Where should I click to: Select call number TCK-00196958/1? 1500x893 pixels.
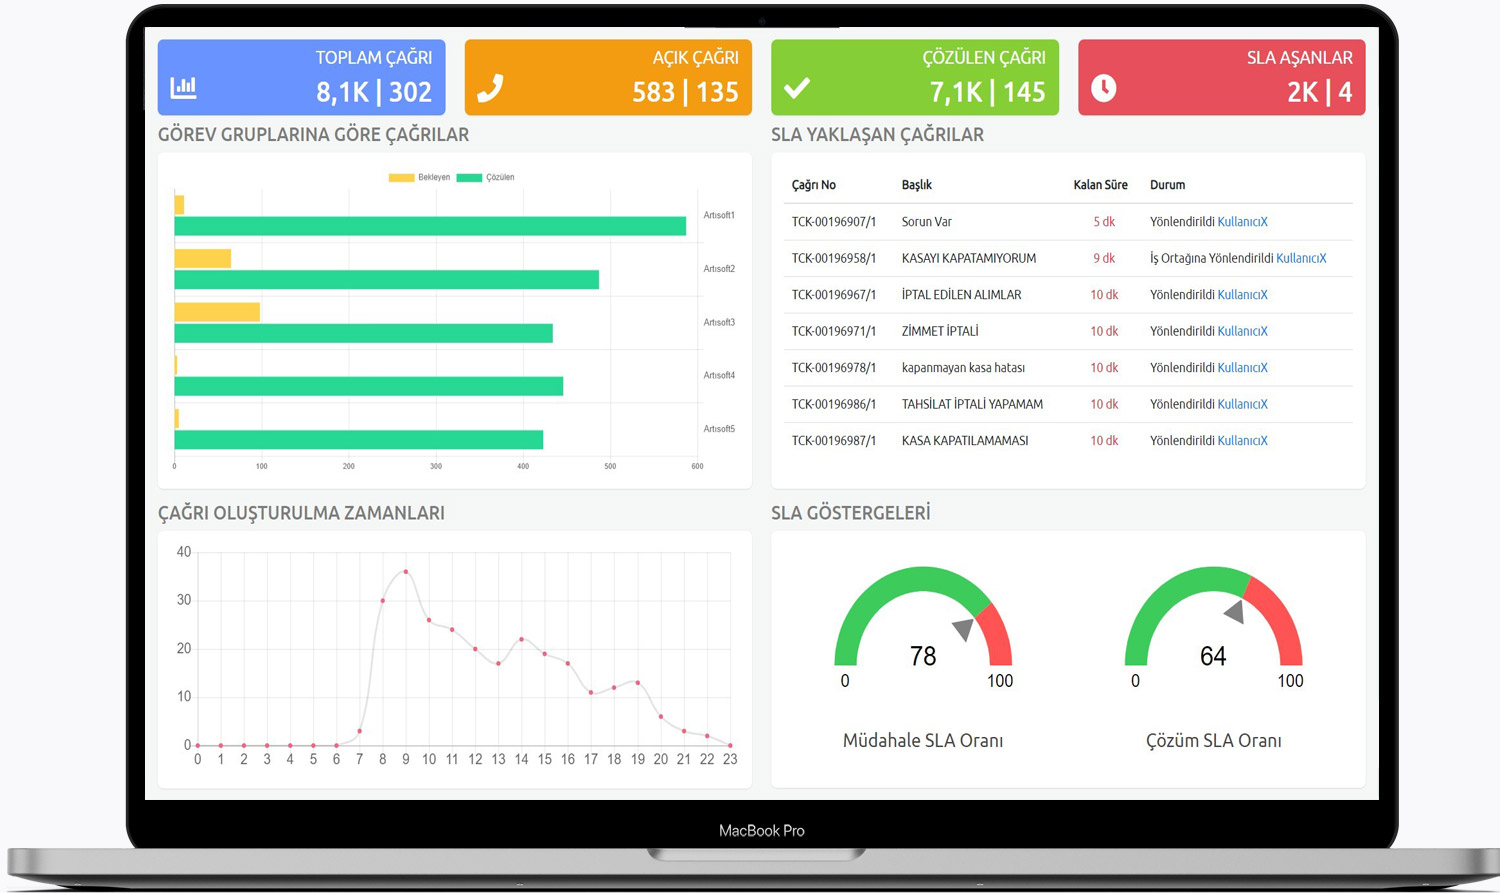point(834,258)
